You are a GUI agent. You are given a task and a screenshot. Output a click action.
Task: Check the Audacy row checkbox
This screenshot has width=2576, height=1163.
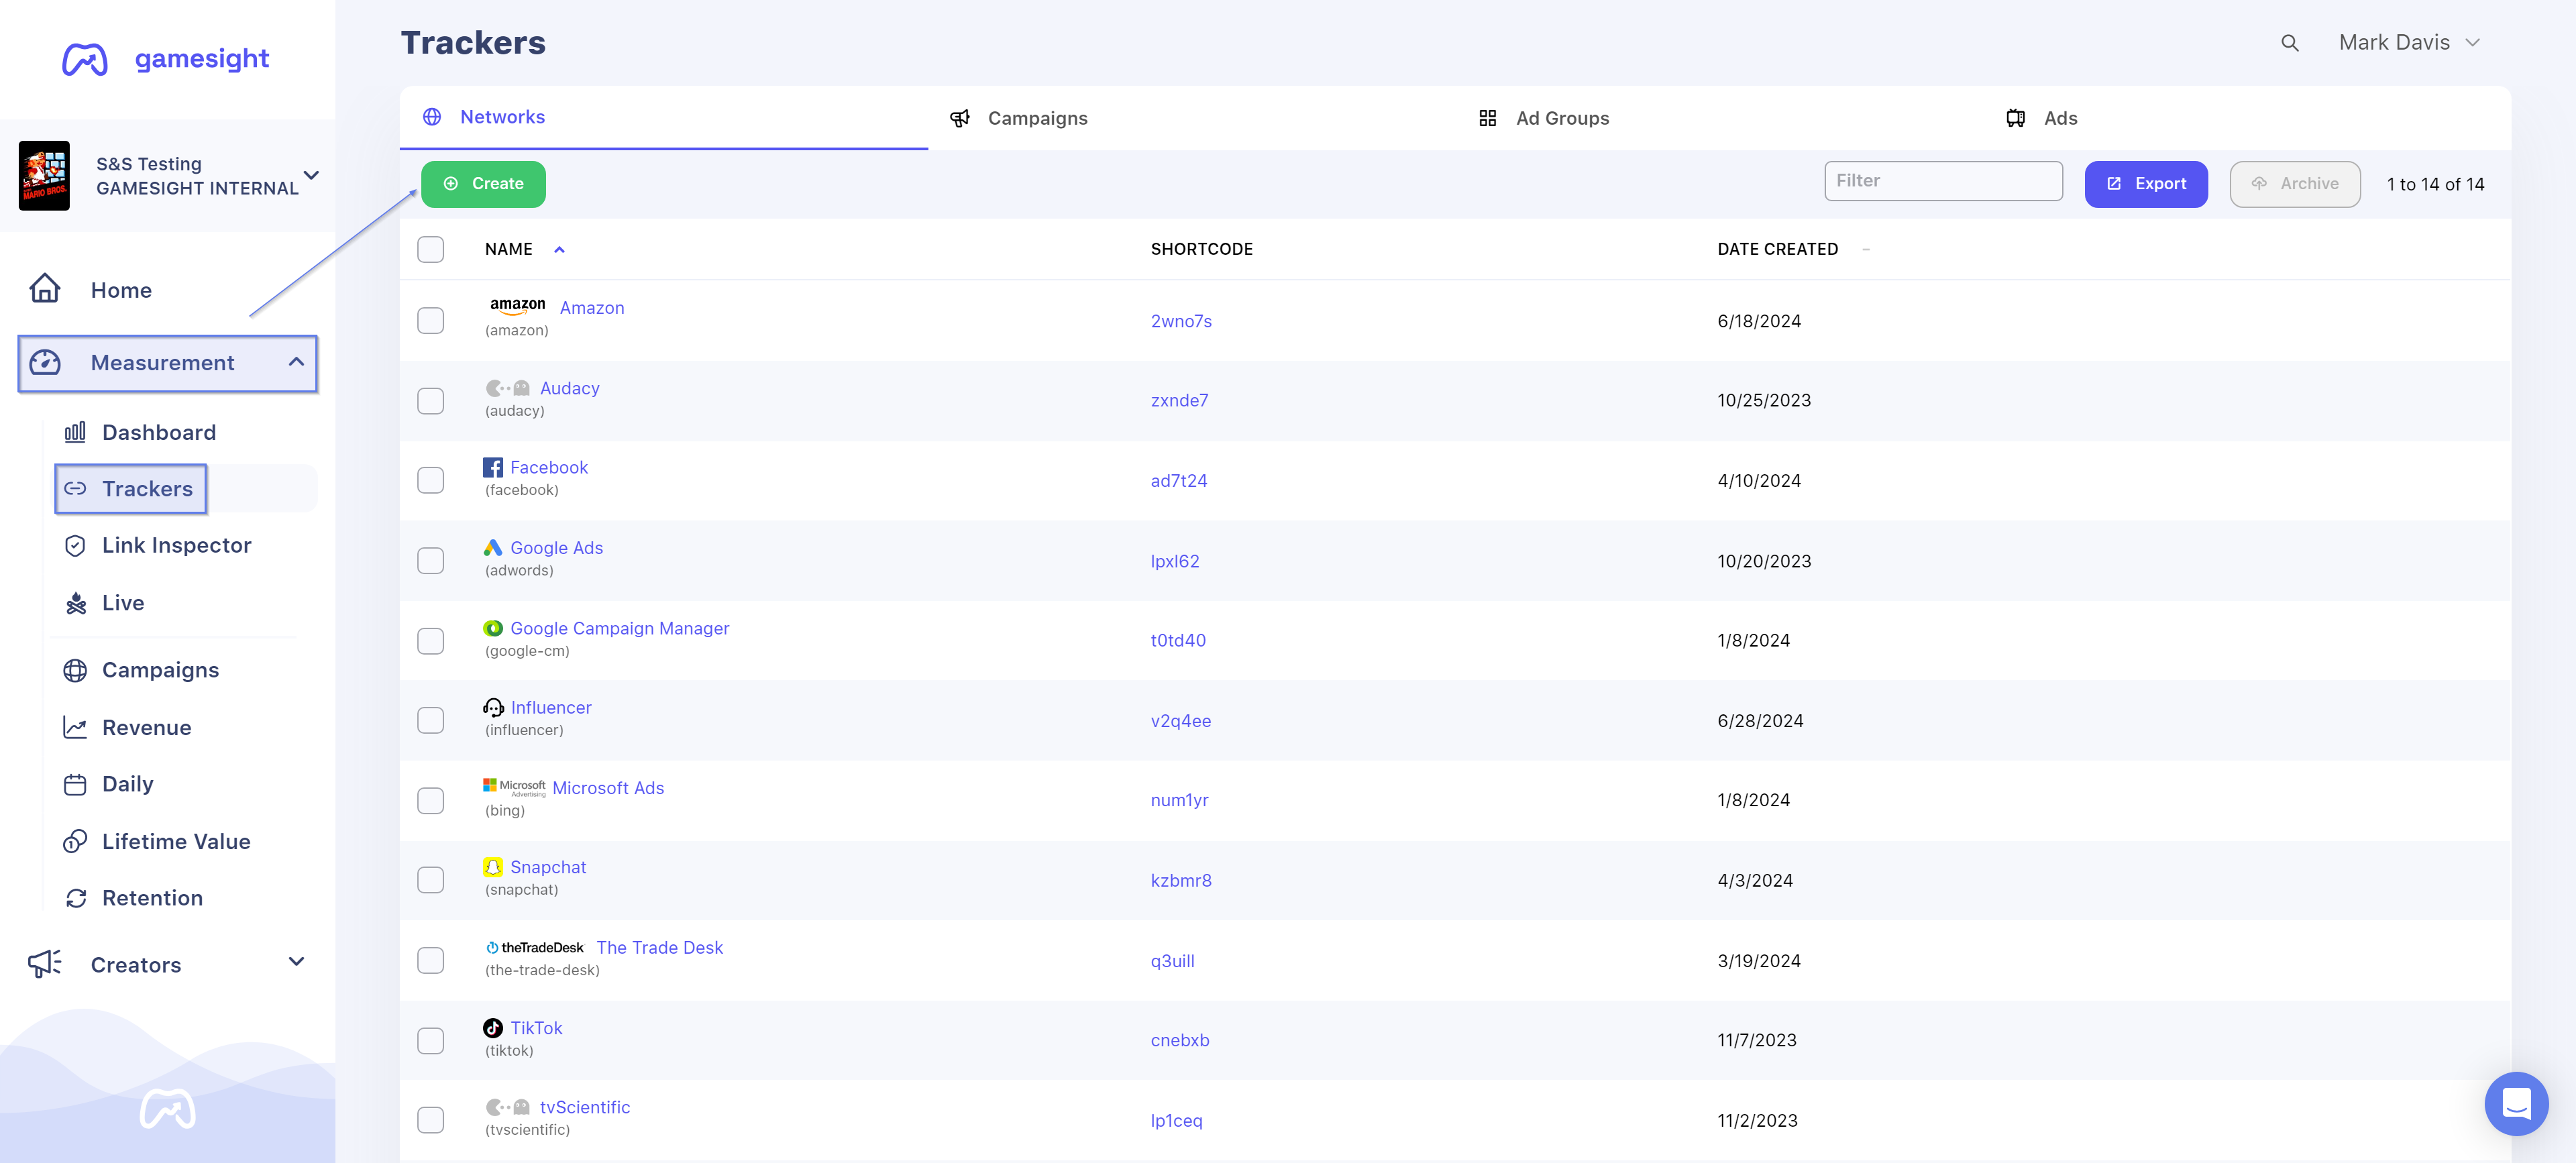430,400
